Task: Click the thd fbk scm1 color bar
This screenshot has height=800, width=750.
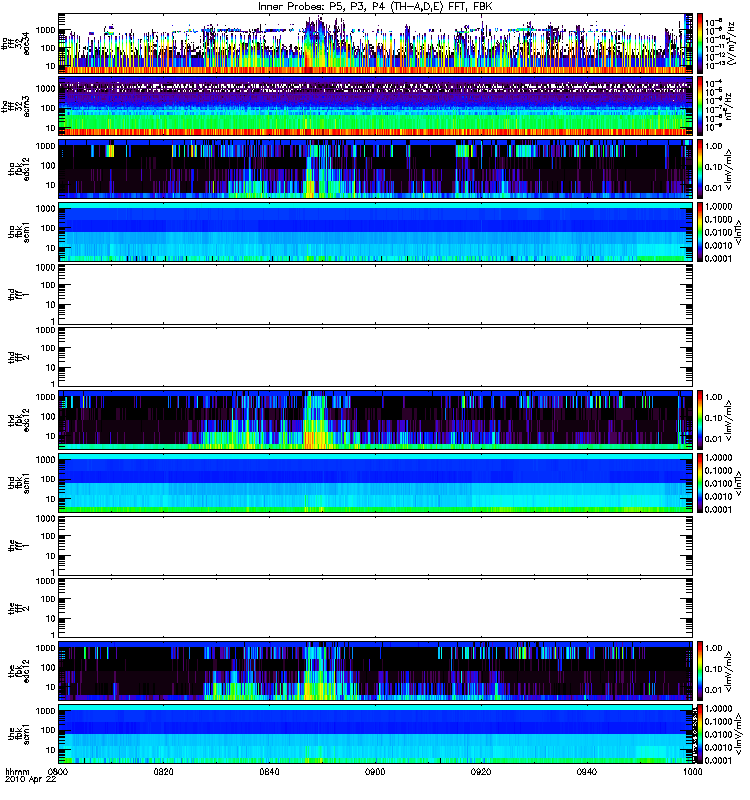Action: (700, 483)
